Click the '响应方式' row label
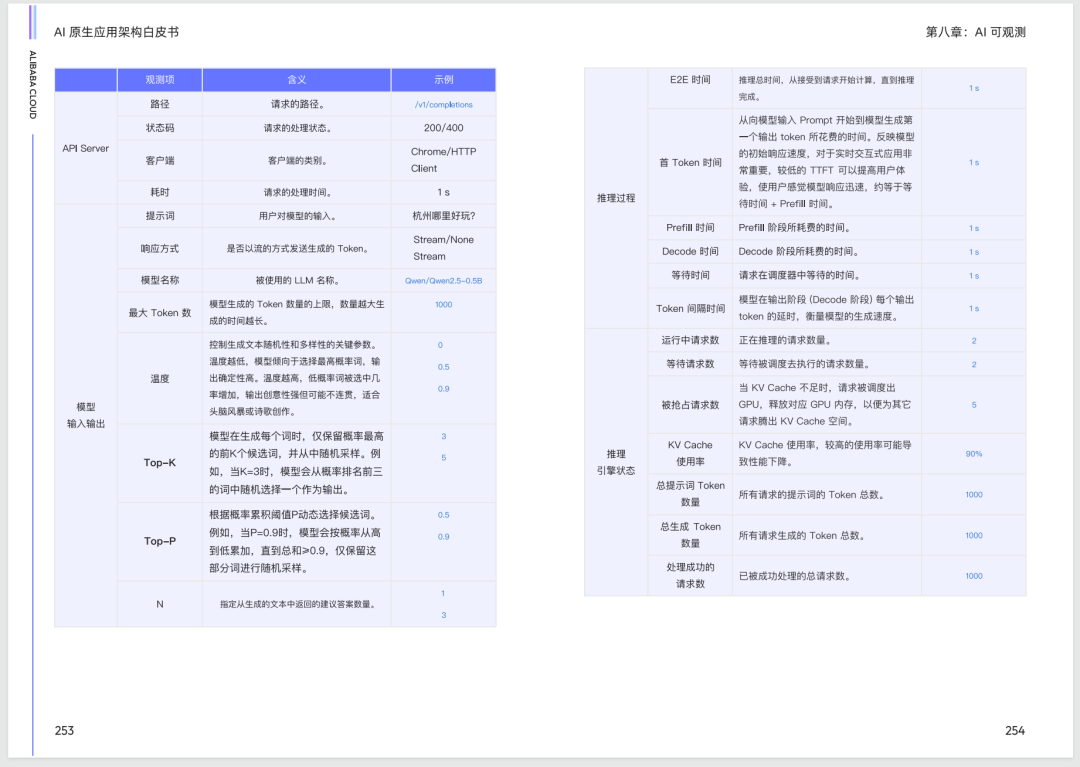 click(160, 249)
